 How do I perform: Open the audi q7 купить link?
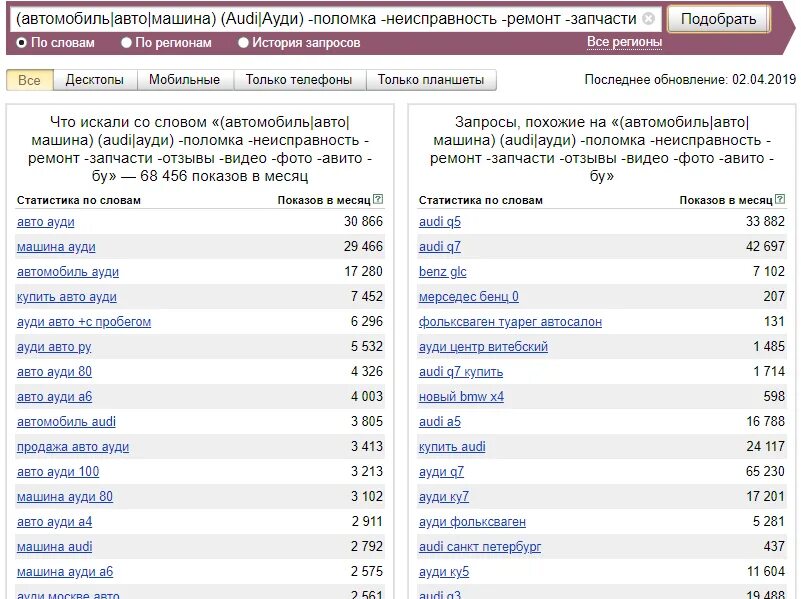461,372
